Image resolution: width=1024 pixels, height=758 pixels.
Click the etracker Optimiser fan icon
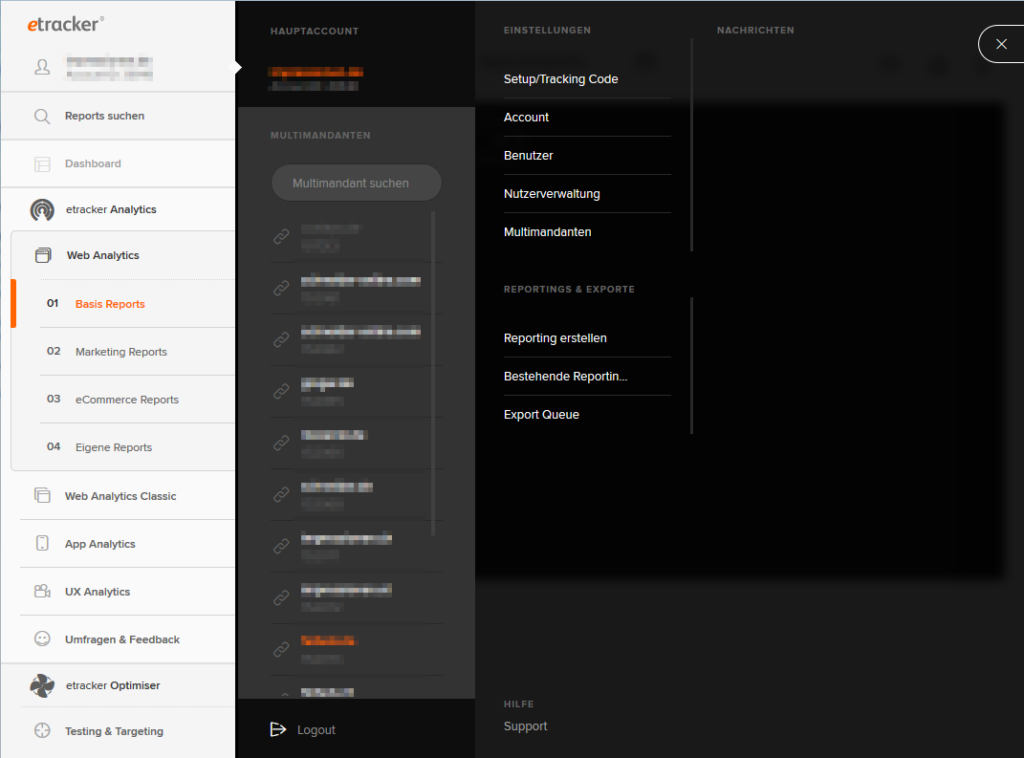(x=42, y=686)
